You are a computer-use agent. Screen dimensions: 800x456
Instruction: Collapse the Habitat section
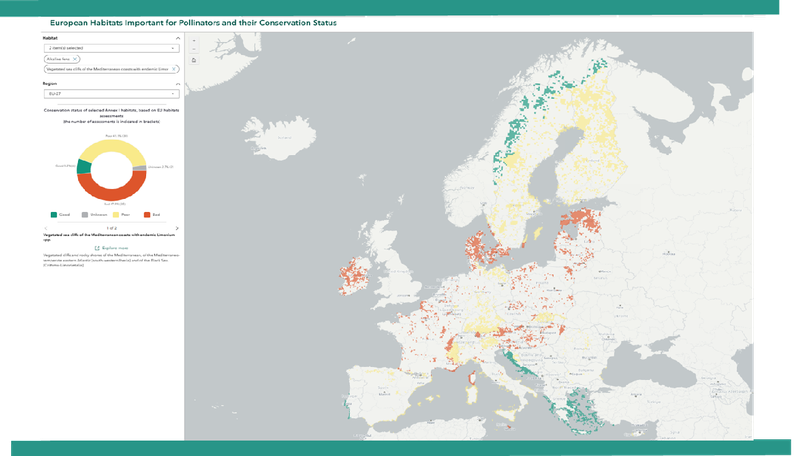coord(177,38)
